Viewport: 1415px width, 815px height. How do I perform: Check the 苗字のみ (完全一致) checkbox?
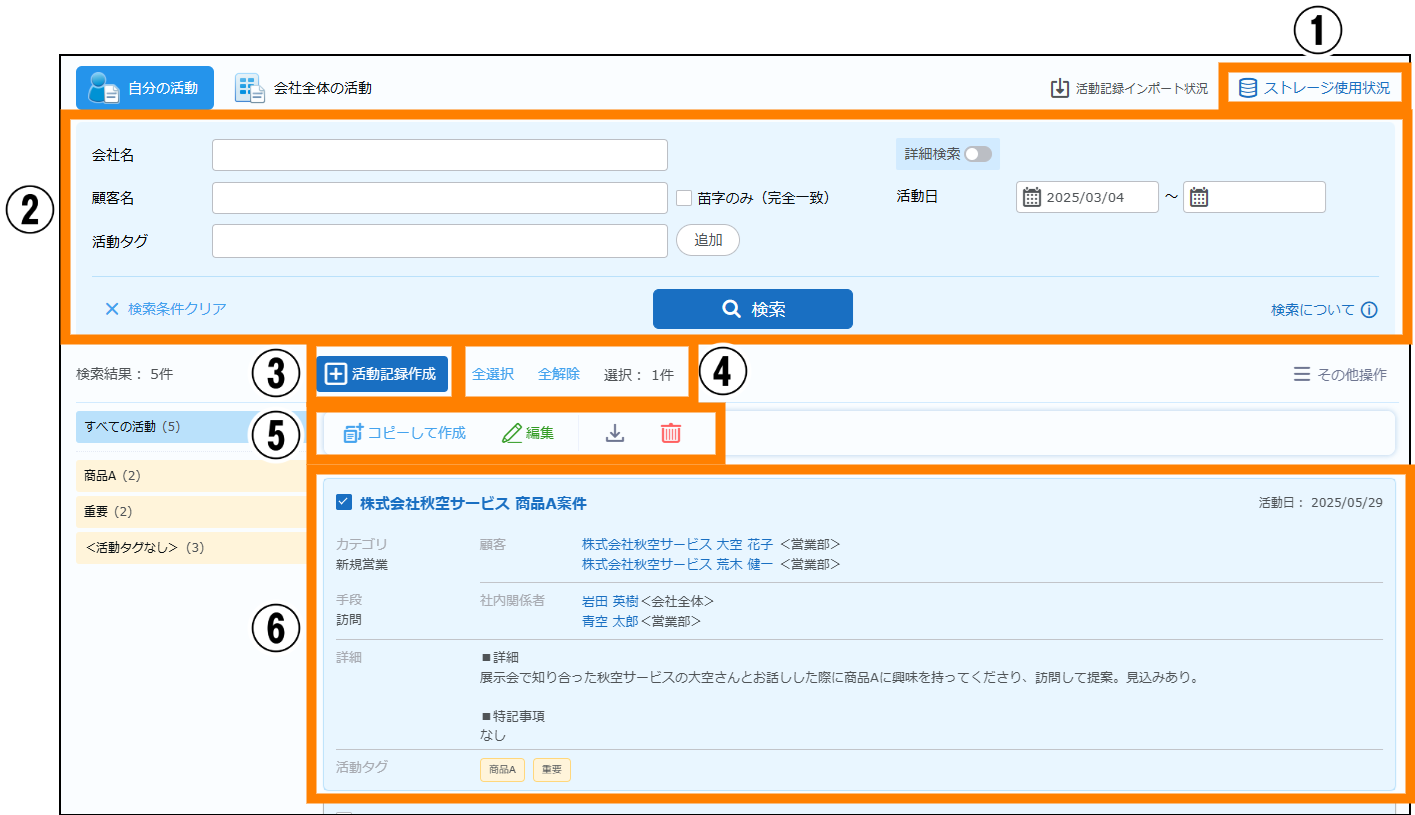point(684,198)
